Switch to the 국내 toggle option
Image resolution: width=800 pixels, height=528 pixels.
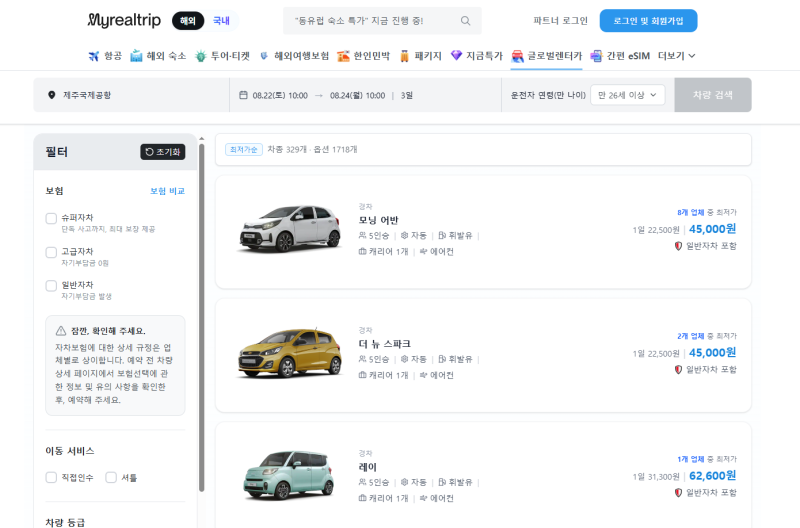pos(221,21)
